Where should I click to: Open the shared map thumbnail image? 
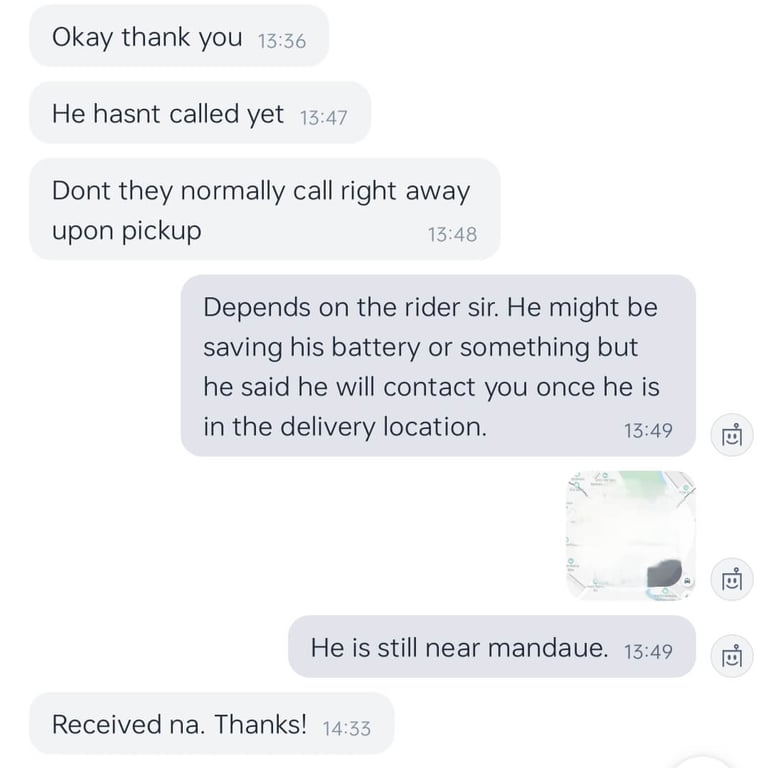(x=631, y=535)
